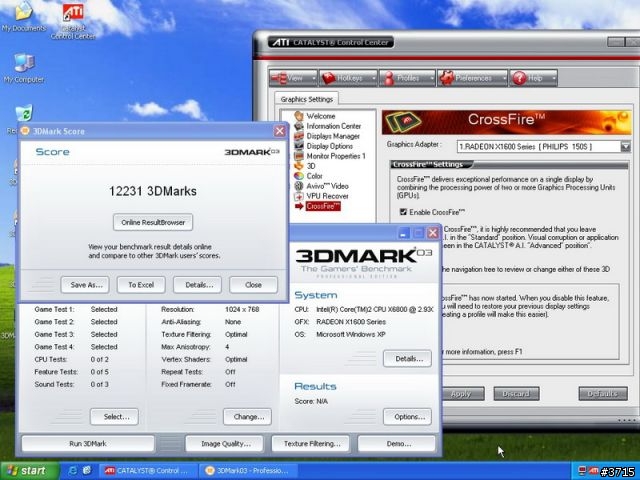Select the Color tree icon

tap(299, 176)
